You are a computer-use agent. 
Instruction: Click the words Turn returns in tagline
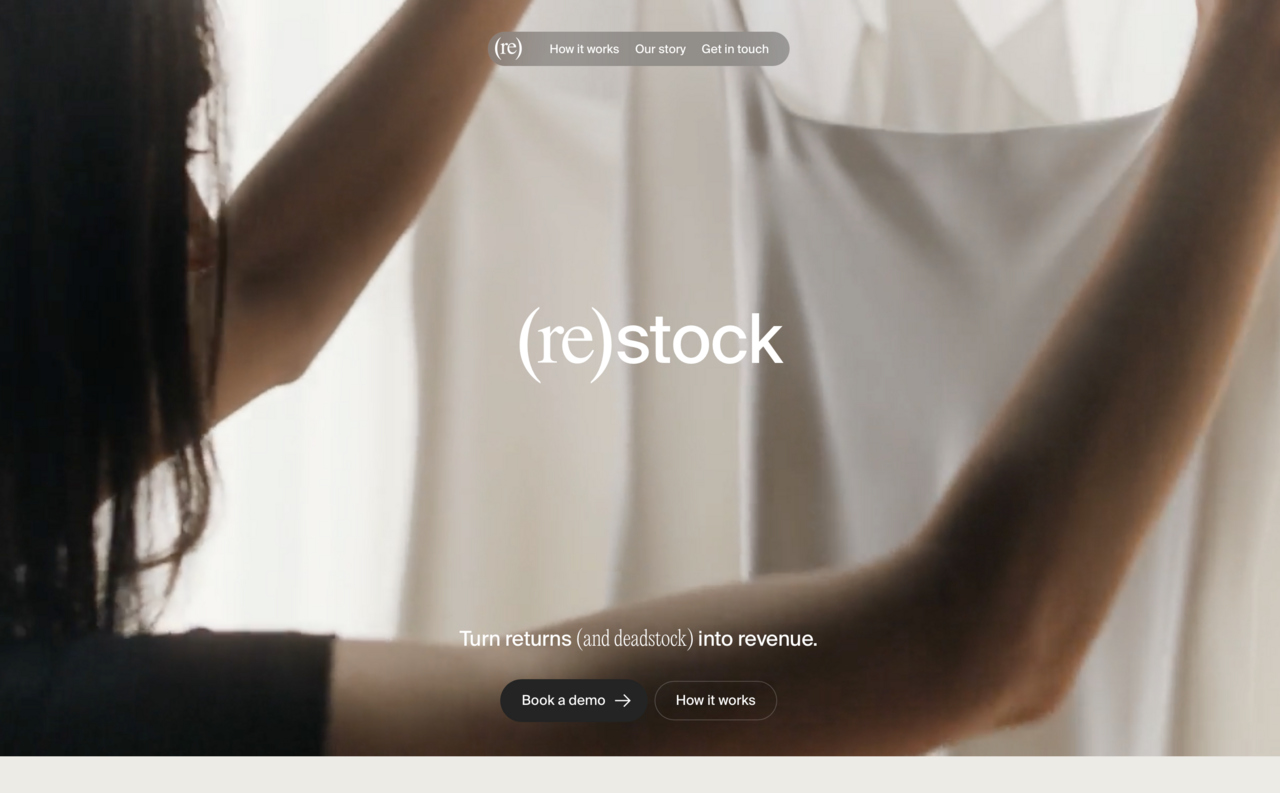click(x=515, y=638)
